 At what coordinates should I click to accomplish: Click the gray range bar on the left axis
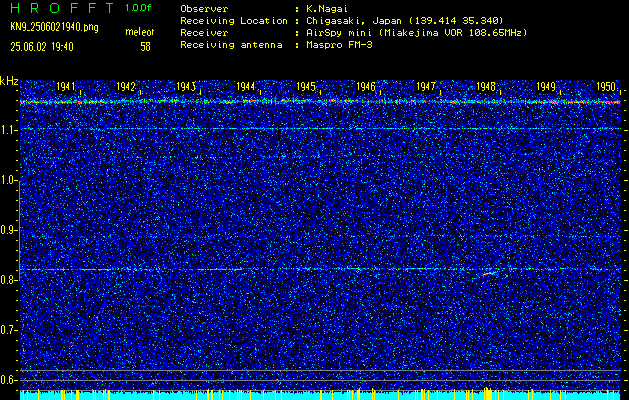19,229
